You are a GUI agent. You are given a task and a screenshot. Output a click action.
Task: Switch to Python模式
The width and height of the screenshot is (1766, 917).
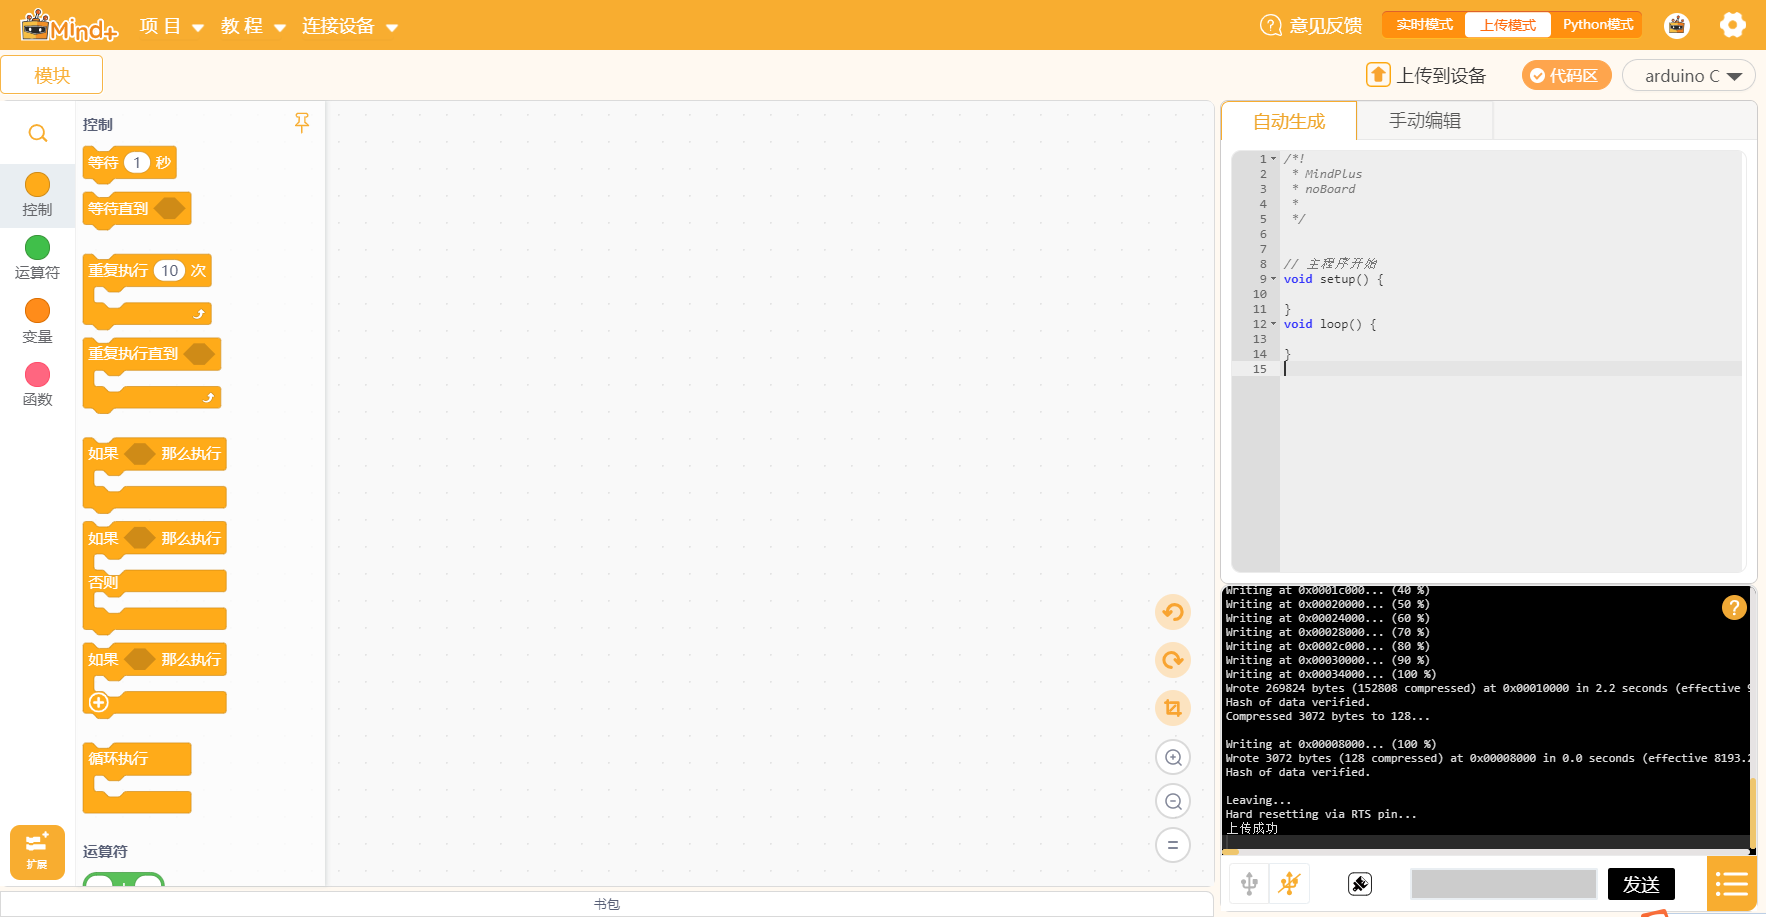pos(1597,25)
